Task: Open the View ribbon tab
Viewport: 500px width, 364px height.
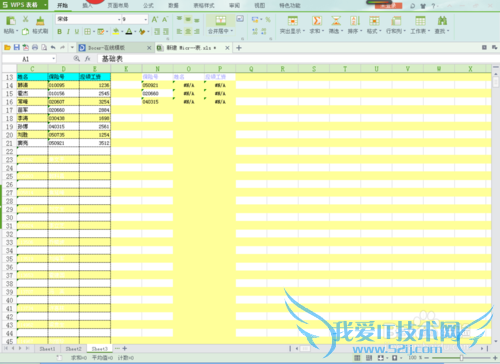Action: (x=260, y=5)
